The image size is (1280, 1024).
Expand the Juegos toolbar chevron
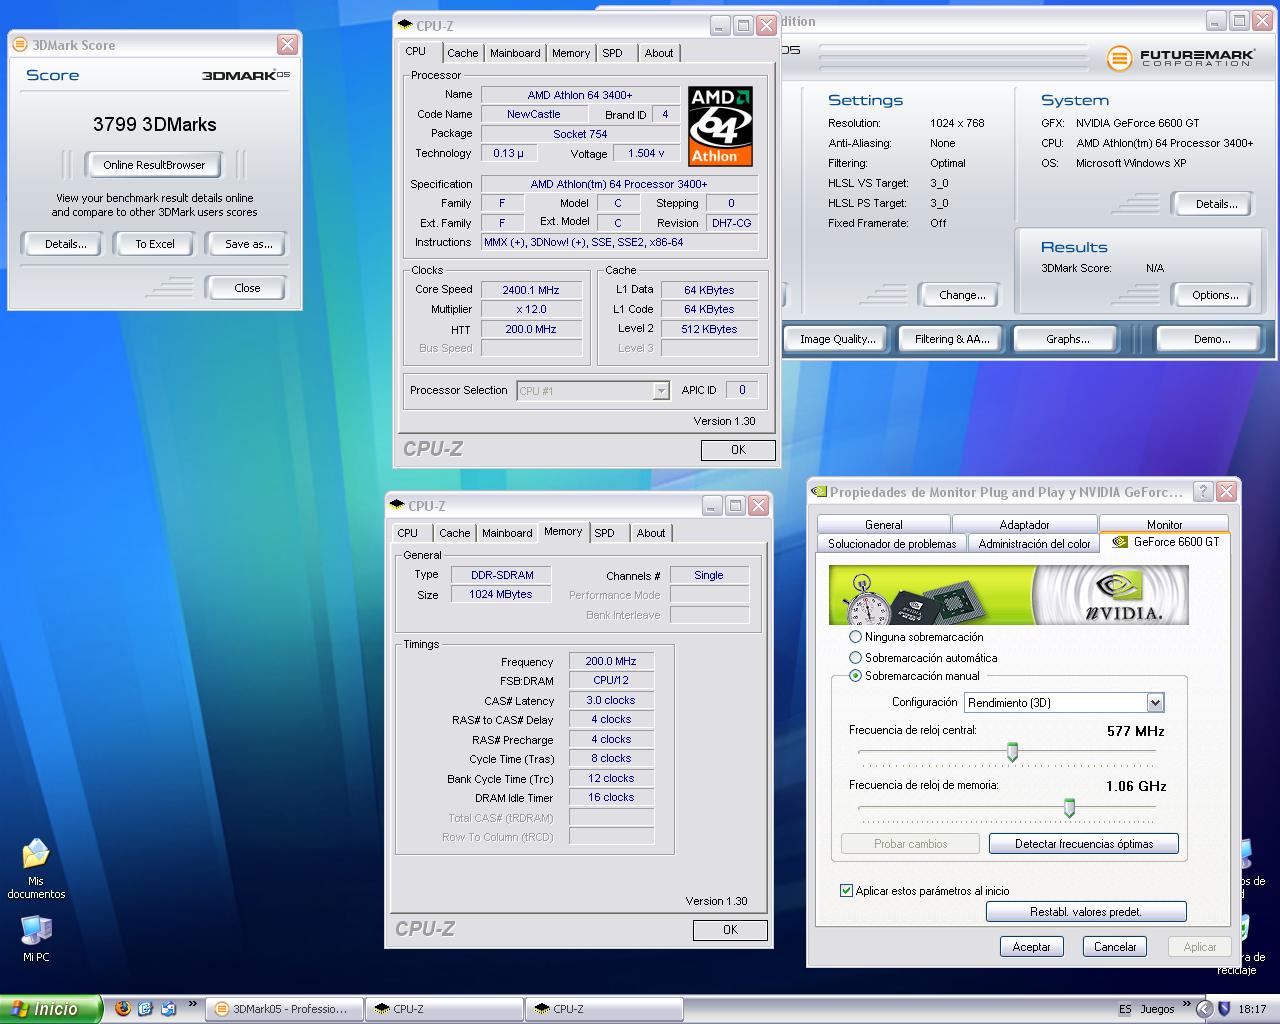[x=1187, y=1004]
